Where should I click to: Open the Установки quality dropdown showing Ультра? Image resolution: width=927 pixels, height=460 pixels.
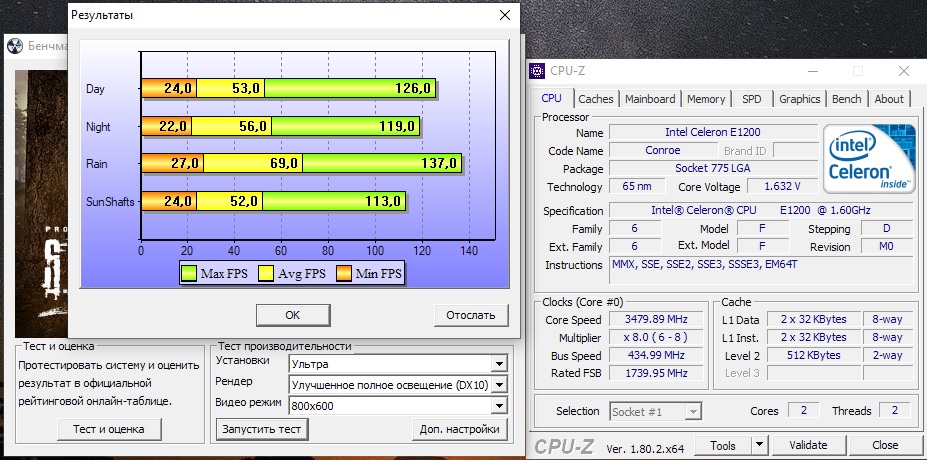(x=397, y=363)
